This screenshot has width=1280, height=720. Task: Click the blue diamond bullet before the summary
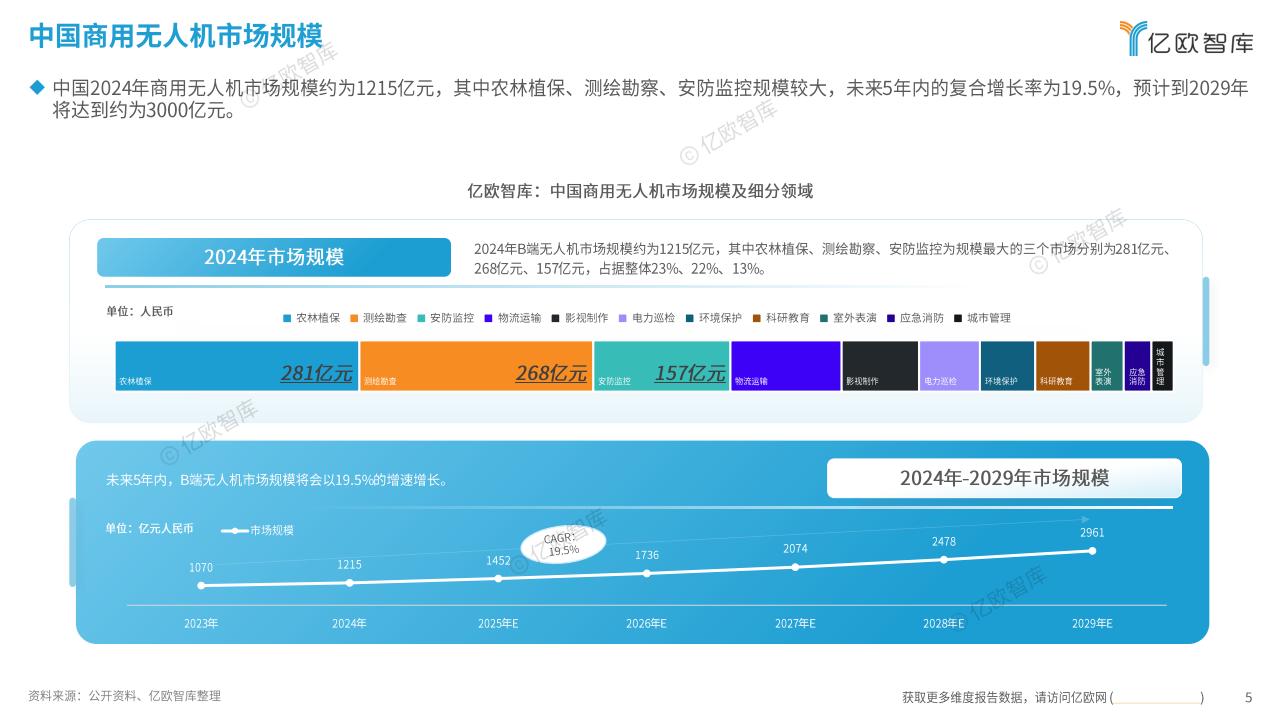pyautogui.click(x=37, y=88)
